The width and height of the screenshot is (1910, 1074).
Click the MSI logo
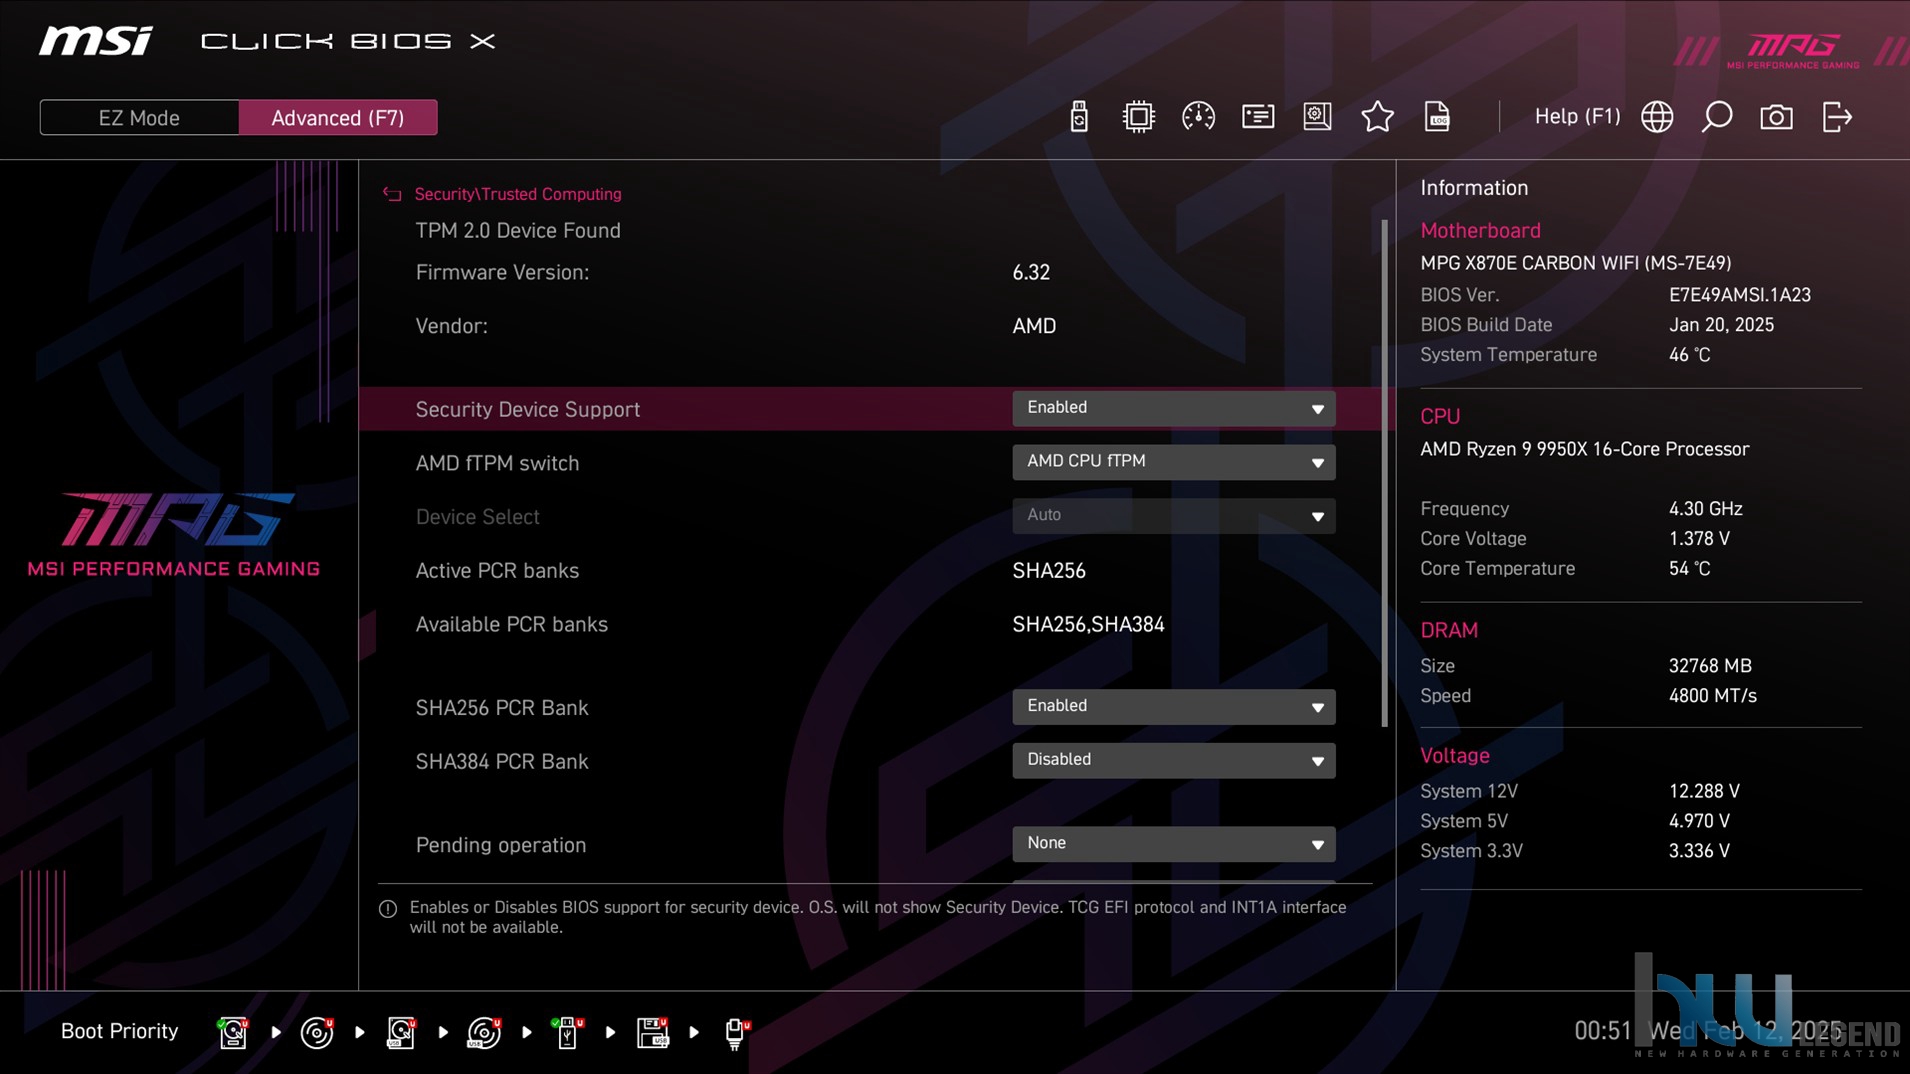click(x=96, y=41)
